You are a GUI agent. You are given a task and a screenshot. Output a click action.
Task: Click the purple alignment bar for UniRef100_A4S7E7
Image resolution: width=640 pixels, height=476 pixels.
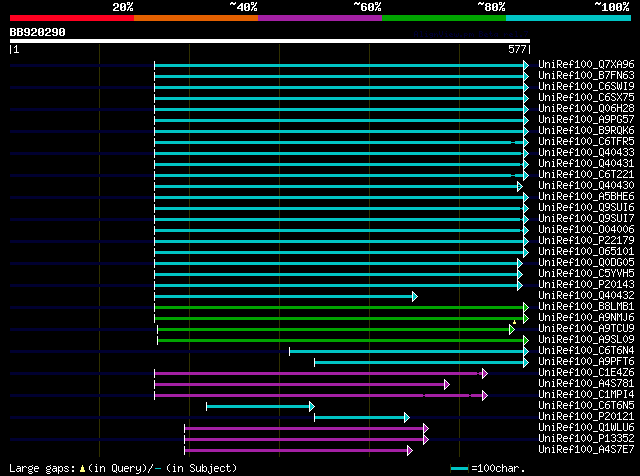pos(296,451)
